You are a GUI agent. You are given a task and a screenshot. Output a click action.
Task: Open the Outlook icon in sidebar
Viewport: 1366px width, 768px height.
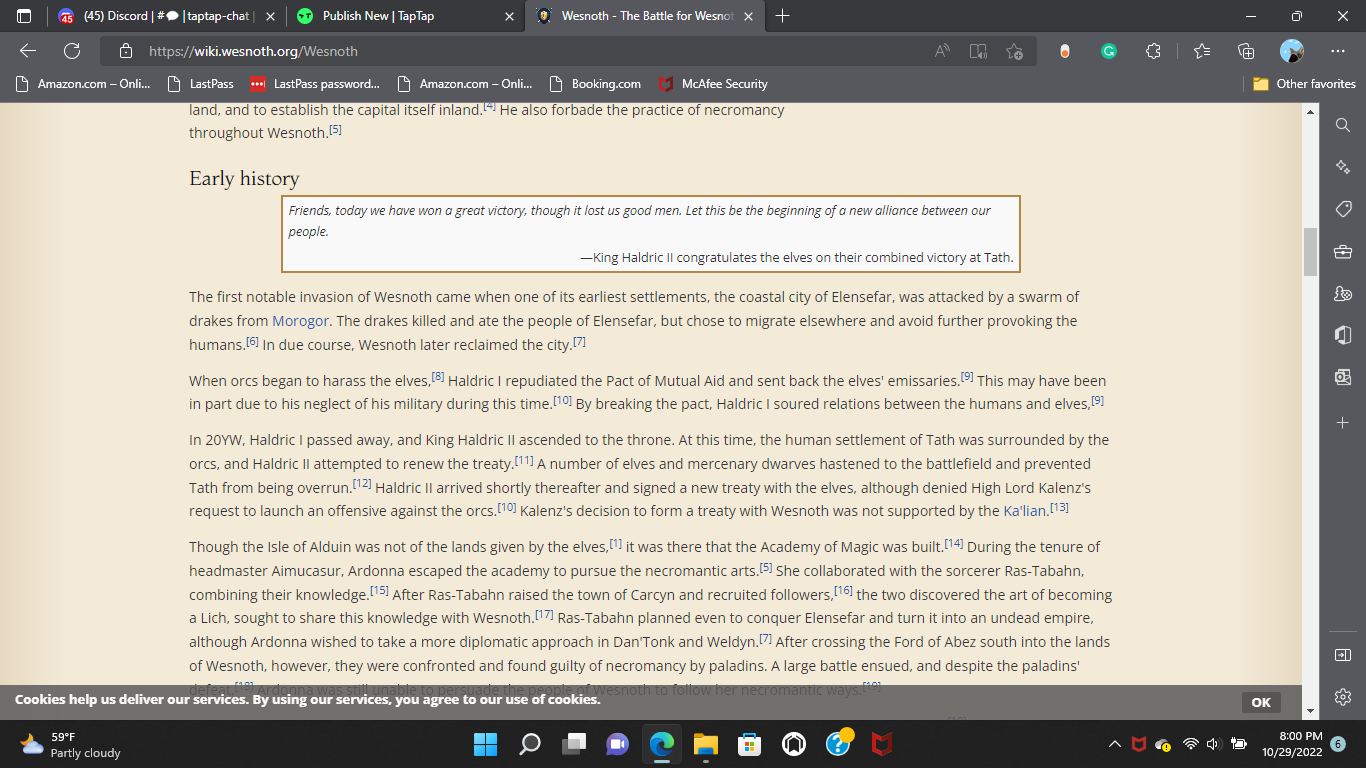(x=1343, y=377)
